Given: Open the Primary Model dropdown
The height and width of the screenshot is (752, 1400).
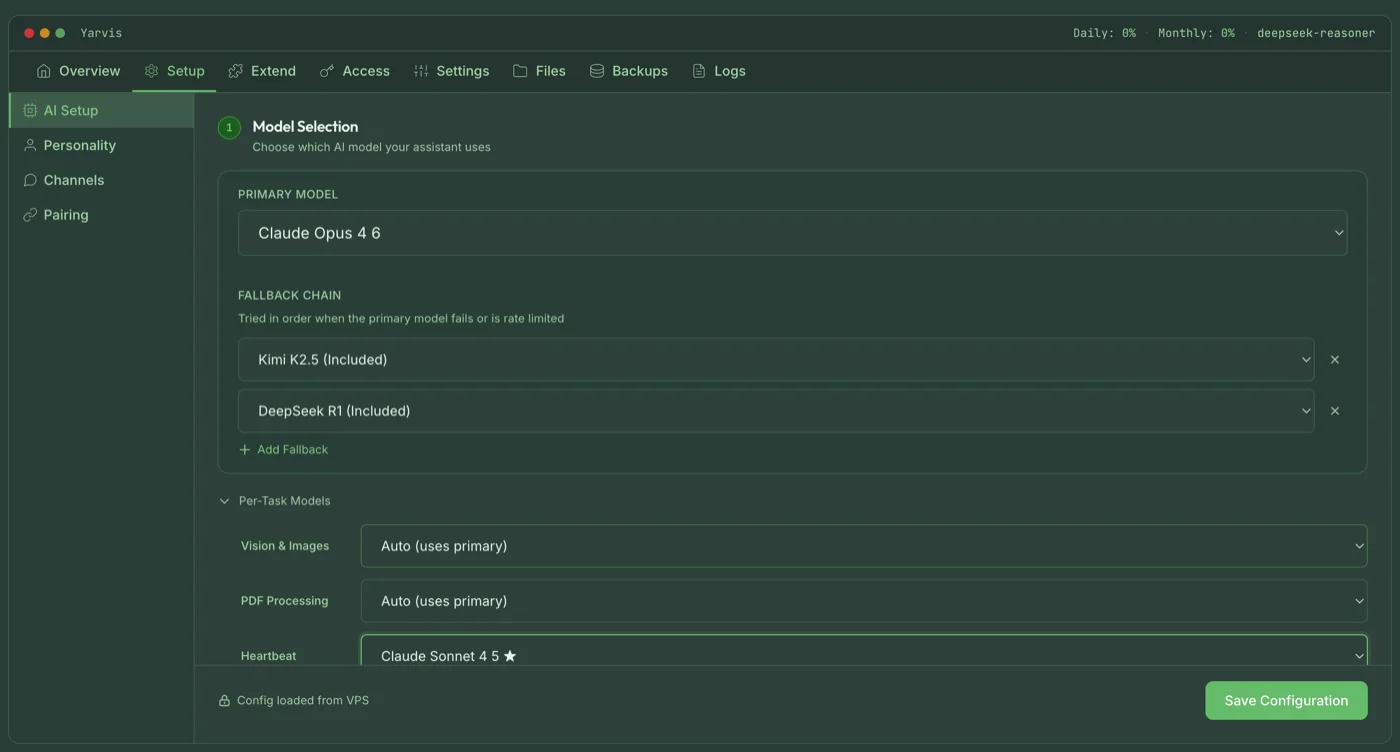Looking at the screenshot, I should (792, 233).
